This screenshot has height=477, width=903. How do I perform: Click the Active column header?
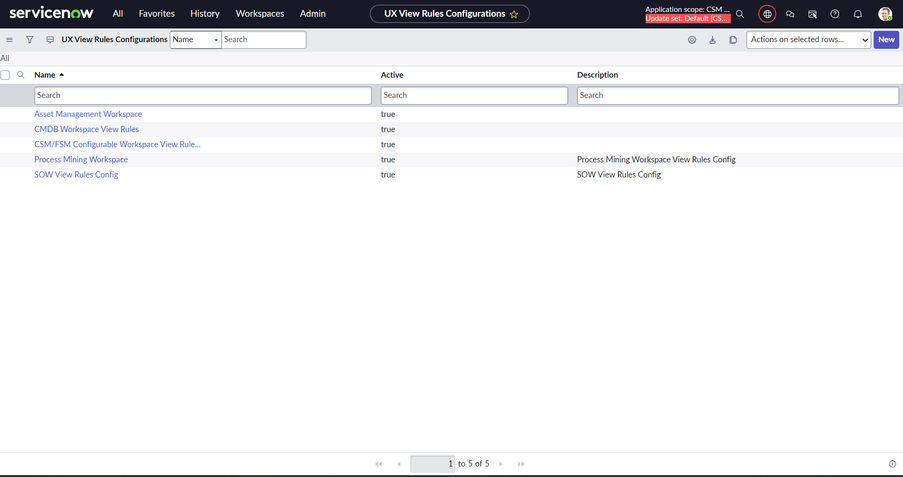click(x=392, y=75)
